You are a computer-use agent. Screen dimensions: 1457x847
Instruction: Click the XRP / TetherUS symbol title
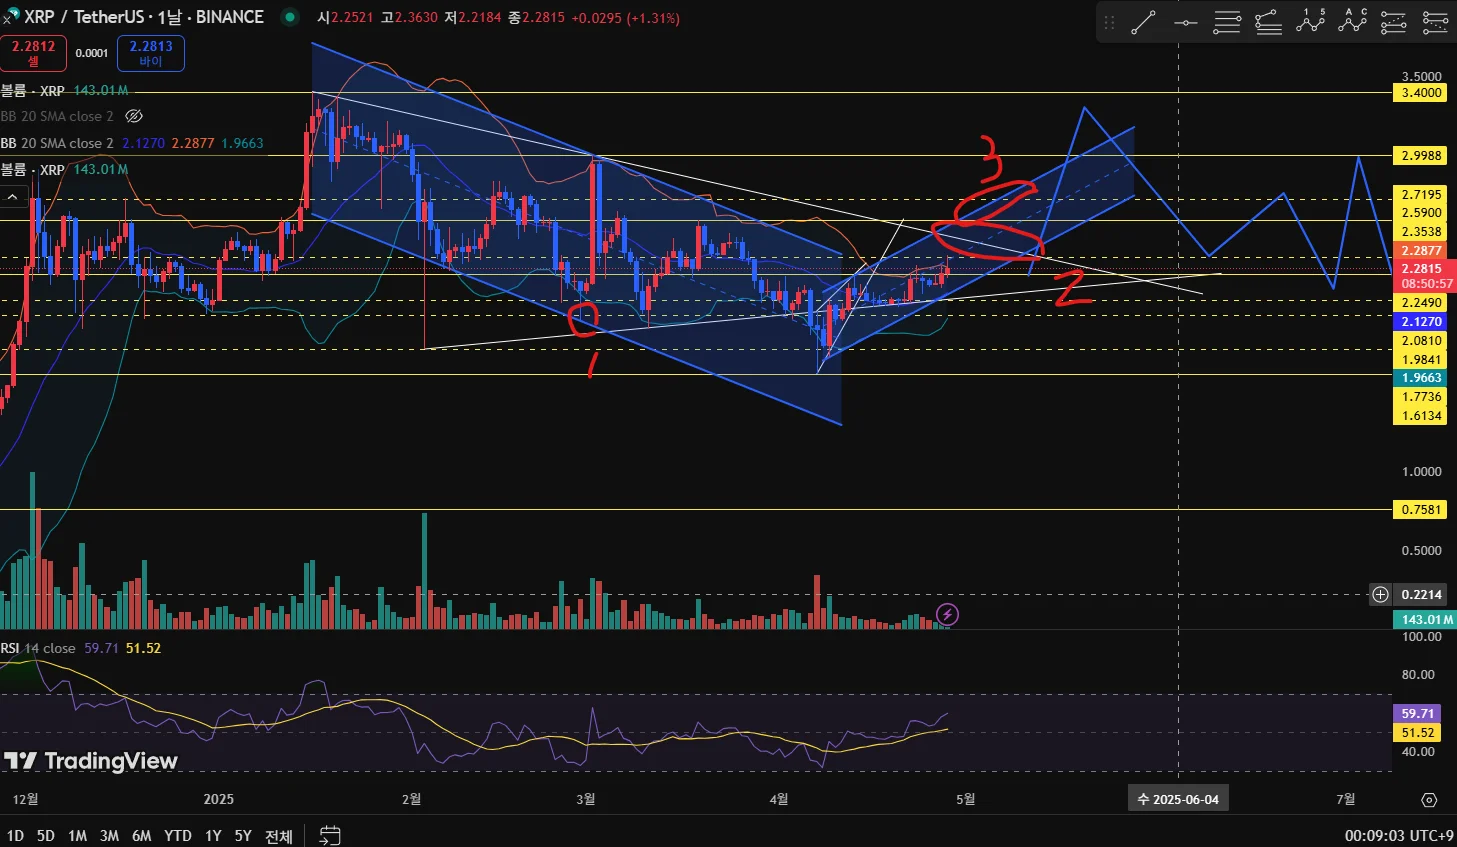[87, 17]
